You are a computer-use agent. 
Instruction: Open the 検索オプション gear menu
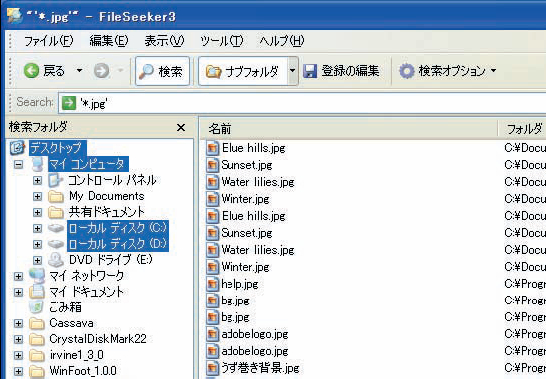click(448, 71)
